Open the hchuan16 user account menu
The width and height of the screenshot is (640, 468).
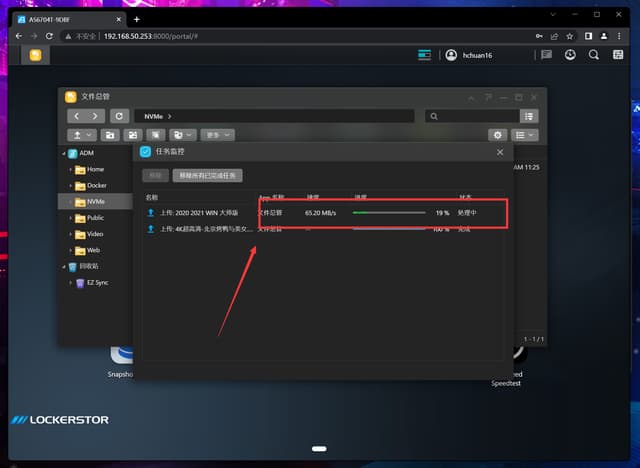click(476, 55)
